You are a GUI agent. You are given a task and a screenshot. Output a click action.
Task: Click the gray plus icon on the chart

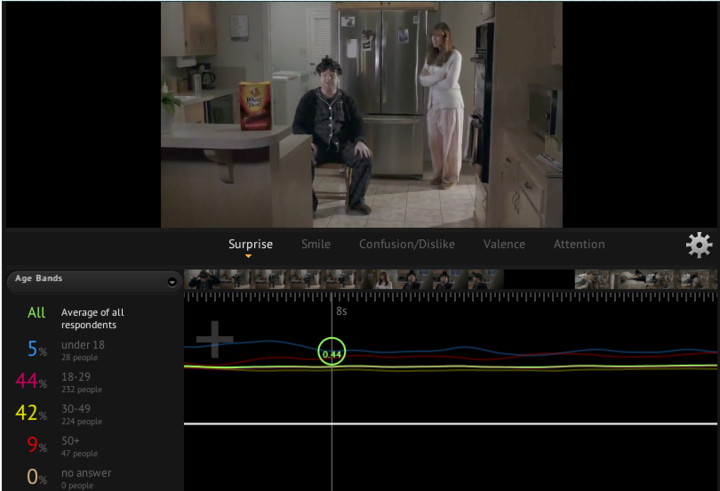click(x=214, y=339)
